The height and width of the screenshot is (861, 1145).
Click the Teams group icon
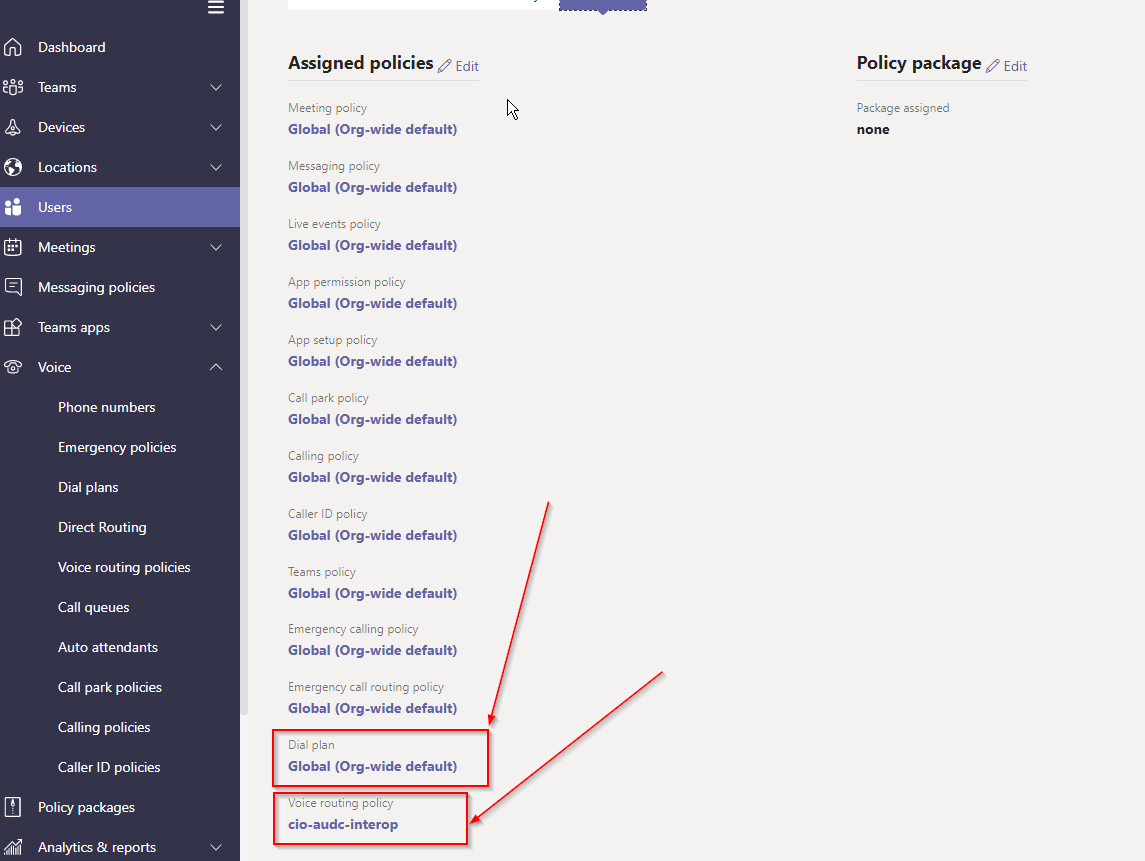tap(12, 88)
